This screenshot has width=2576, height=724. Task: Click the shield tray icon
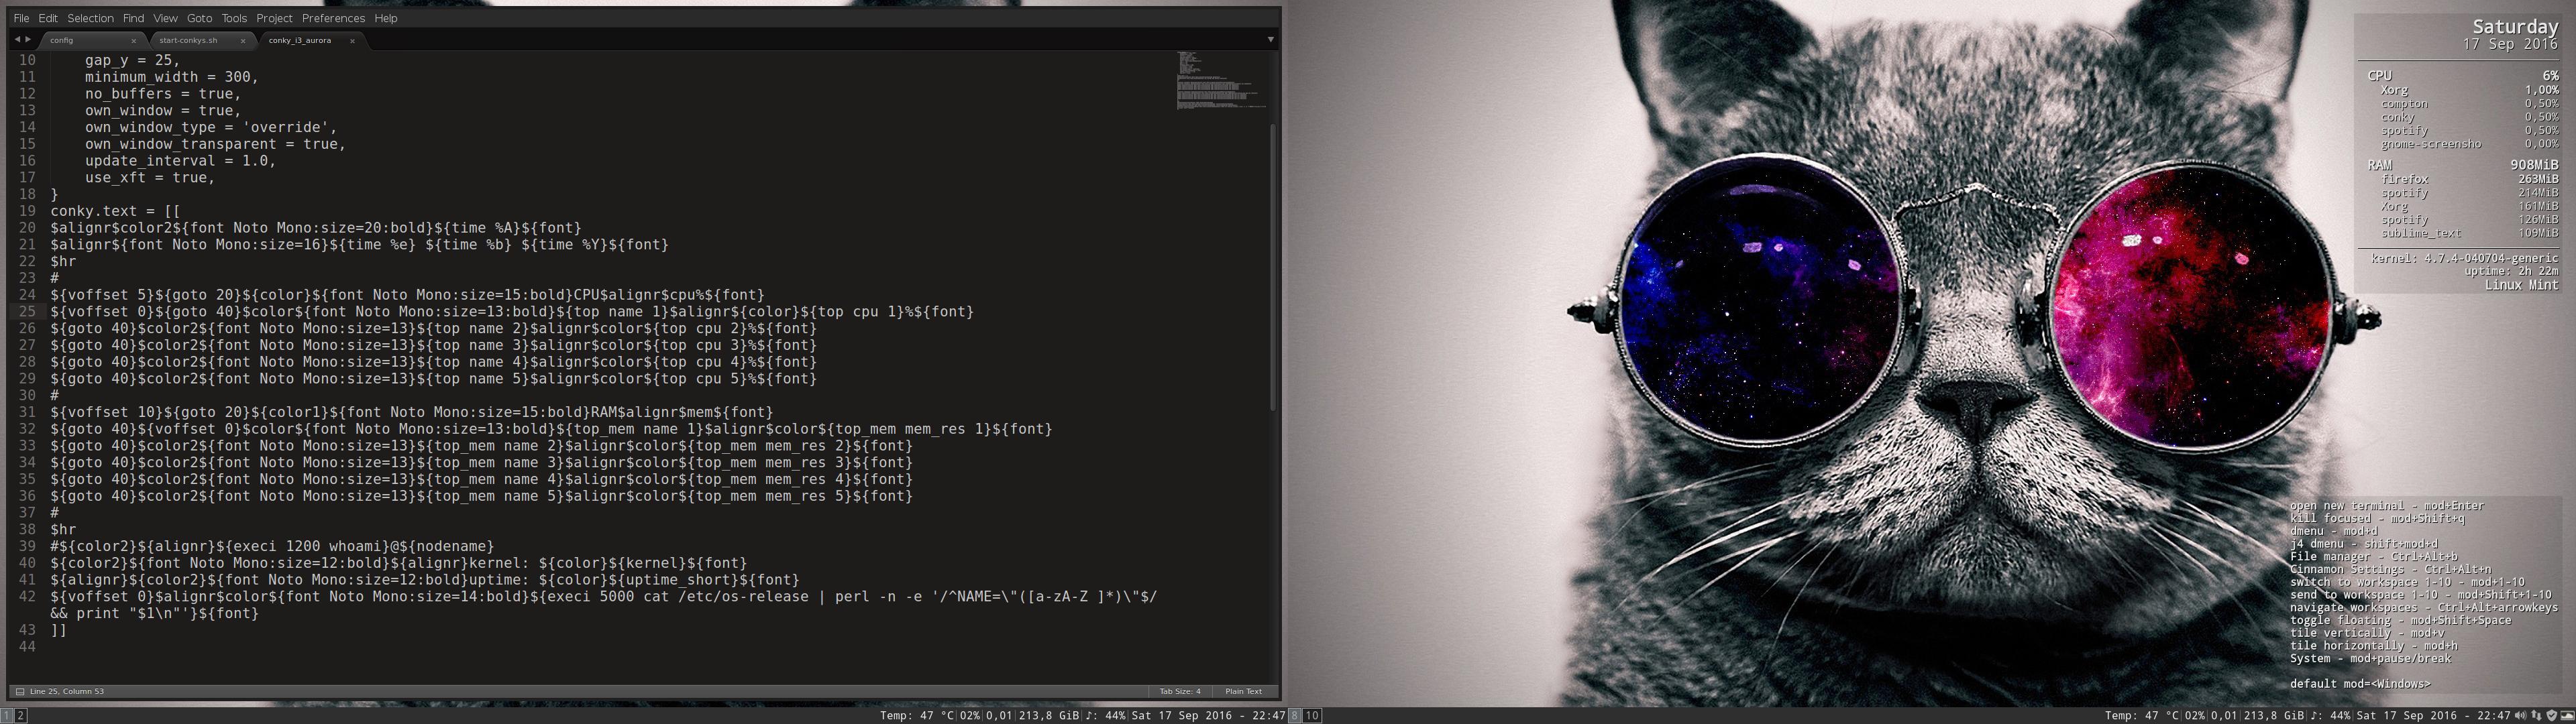click(x=2552, y=715)
